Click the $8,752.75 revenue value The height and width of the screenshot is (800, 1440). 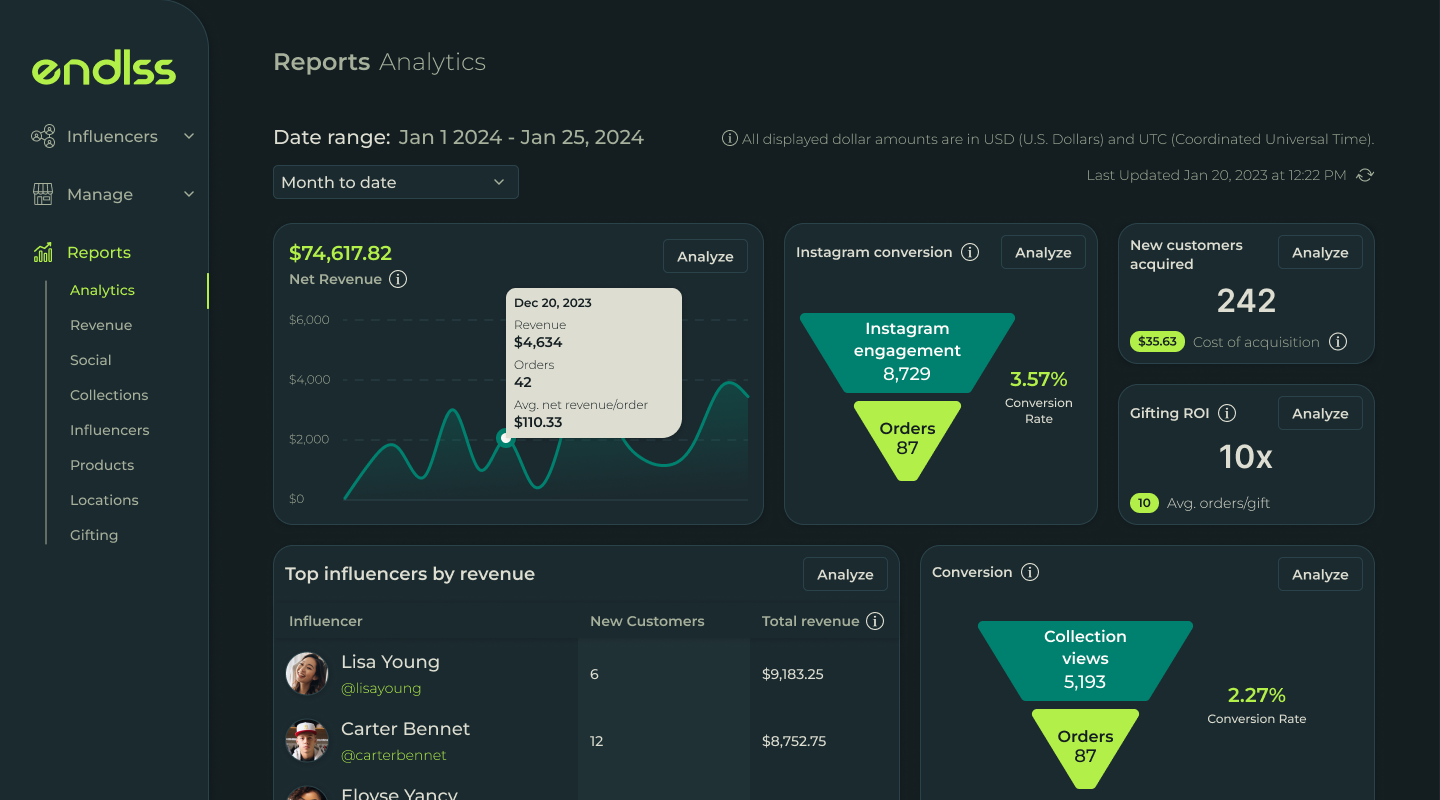[794, 741]
